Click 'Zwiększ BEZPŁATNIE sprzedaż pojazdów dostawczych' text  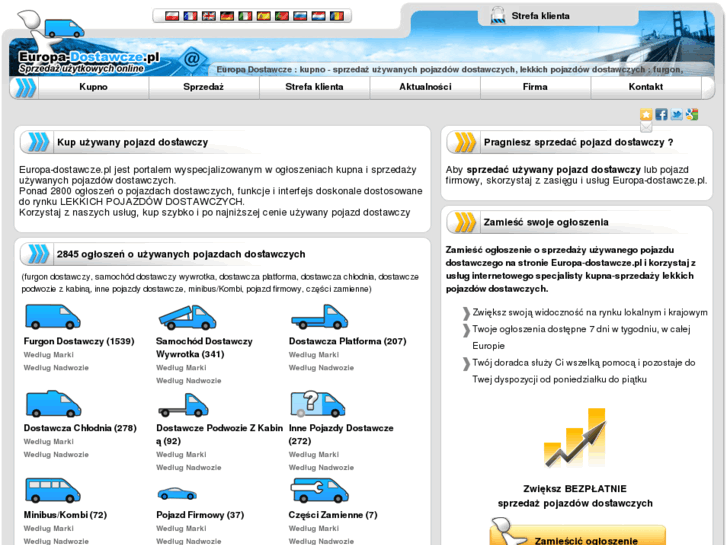[x=575, y=496]
